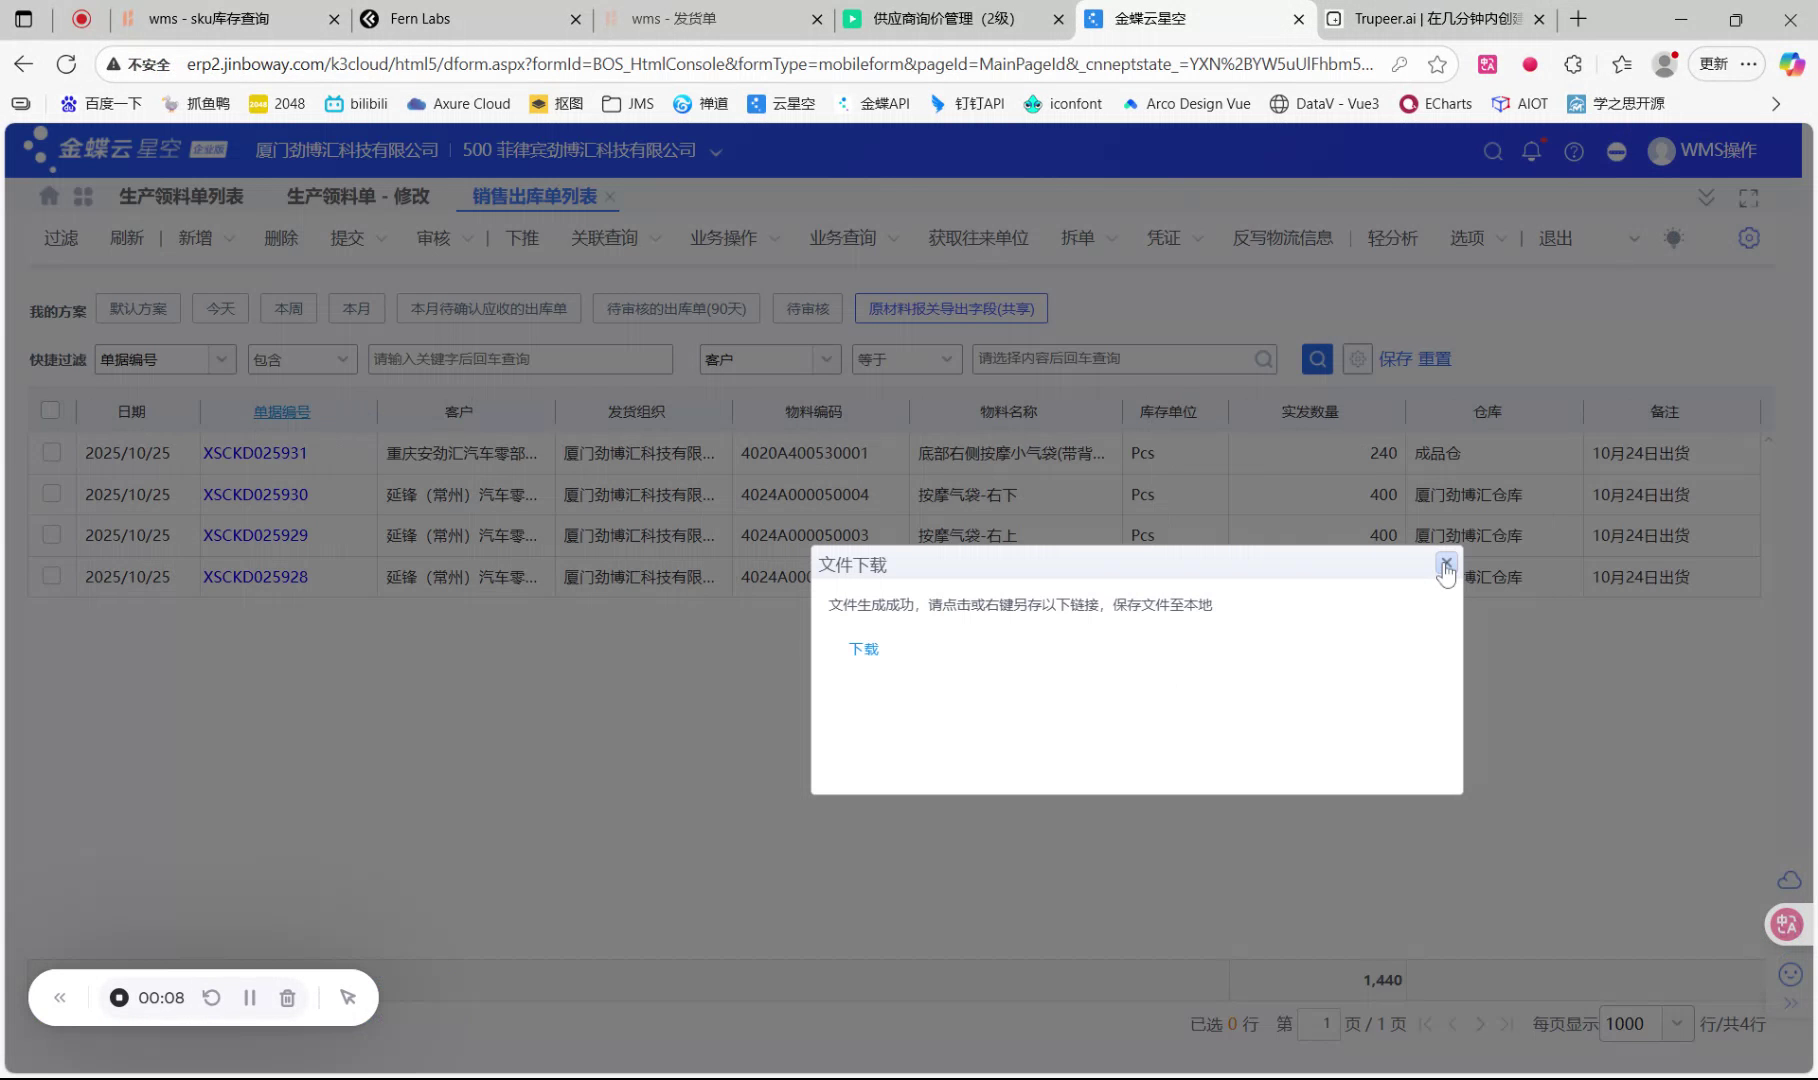Open the notifications bell icon
Image resolution: width=1818 pixels, height=1080 pixels.
pos(1531,151)
